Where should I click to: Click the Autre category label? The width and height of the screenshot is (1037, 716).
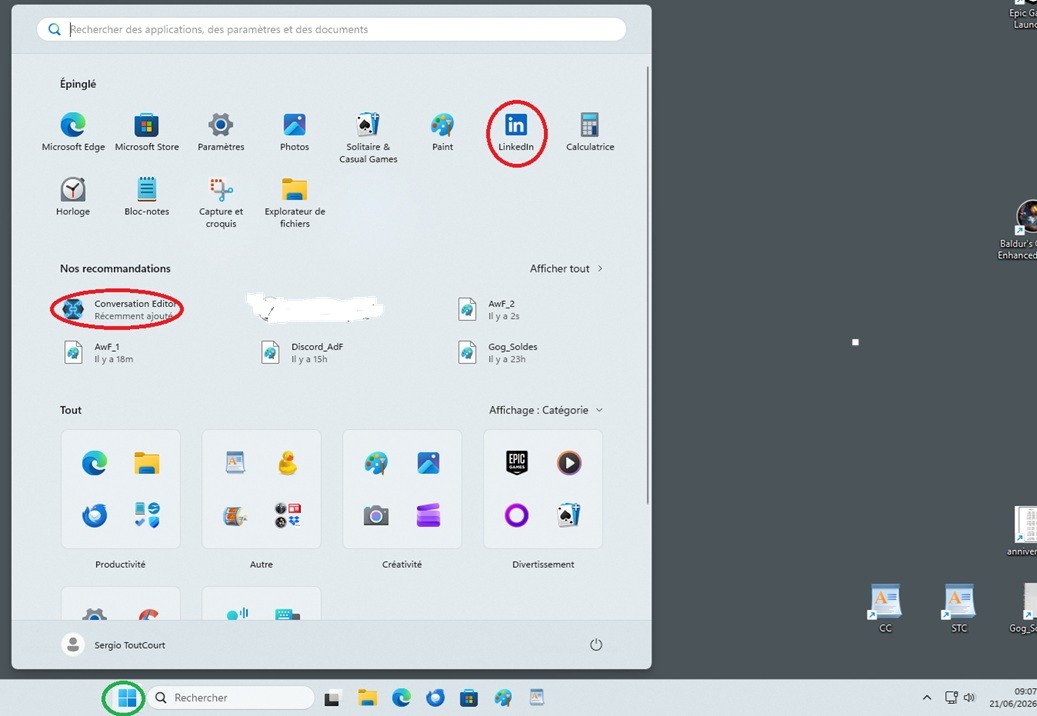coord(261,565)
